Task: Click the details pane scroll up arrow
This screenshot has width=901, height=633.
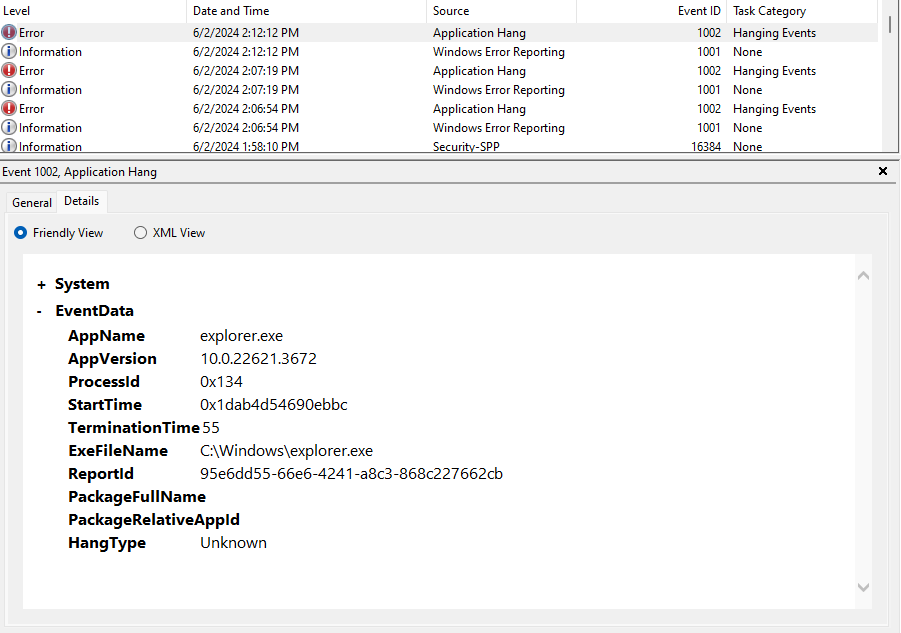Action: click(863, 276)
